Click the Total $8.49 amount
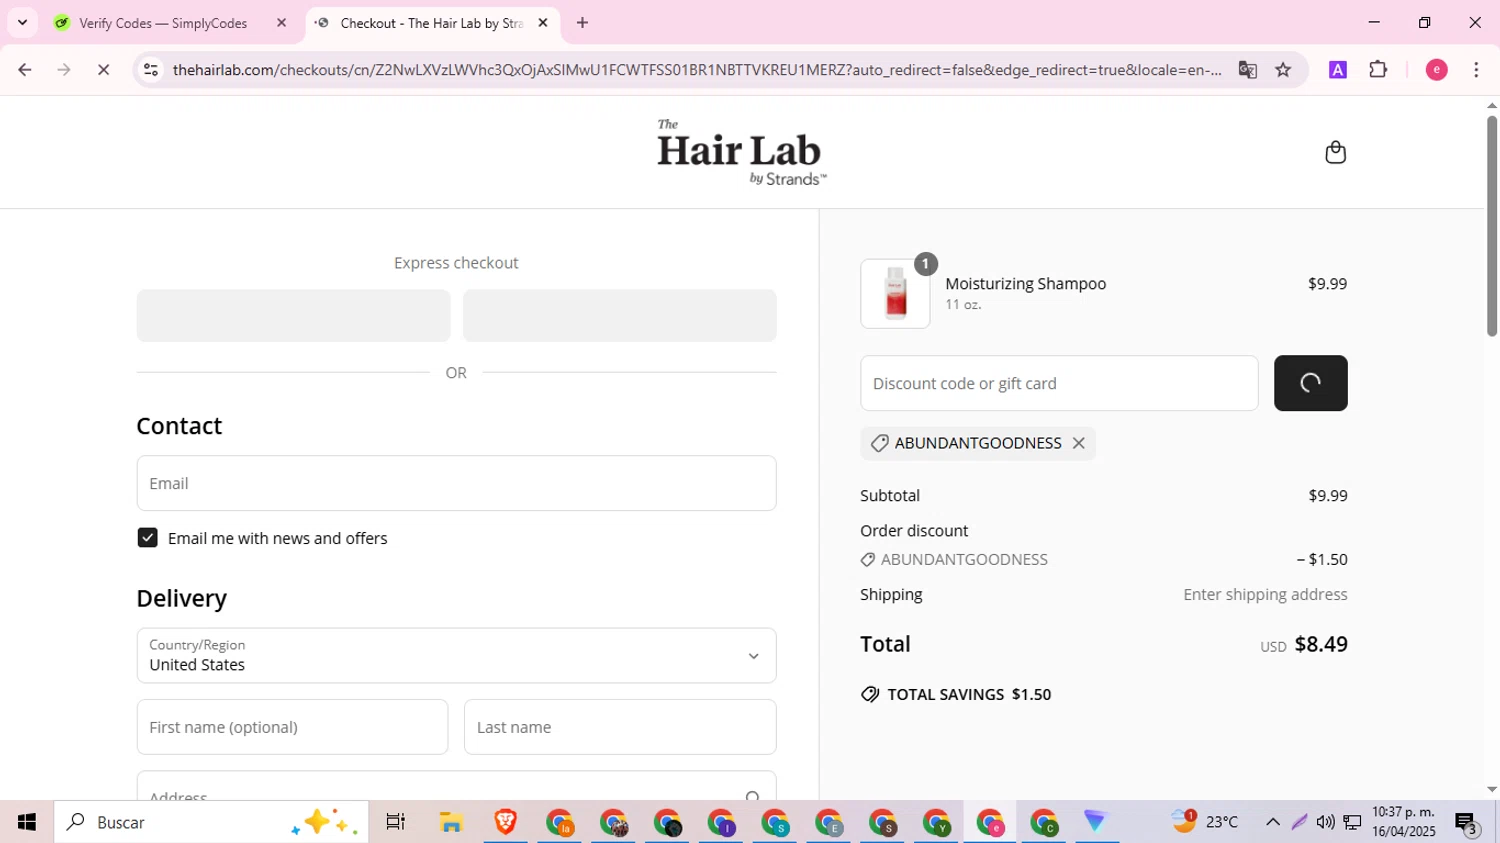The image size is (1500, 843). click(1321, 644)
